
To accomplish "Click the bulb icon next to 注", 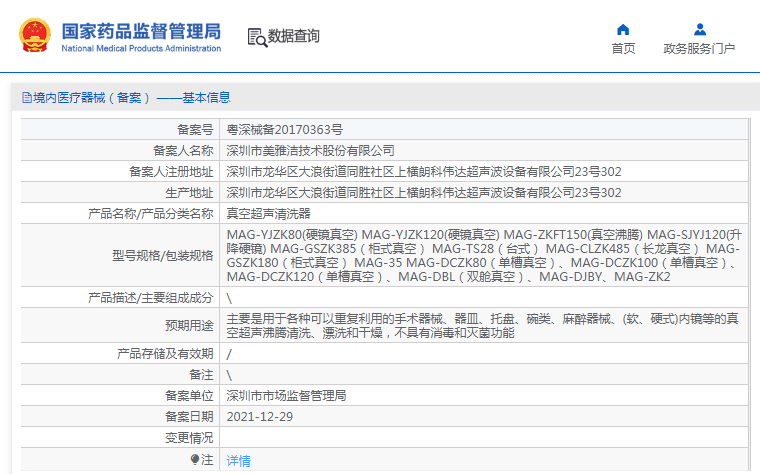I will (194, 458).
